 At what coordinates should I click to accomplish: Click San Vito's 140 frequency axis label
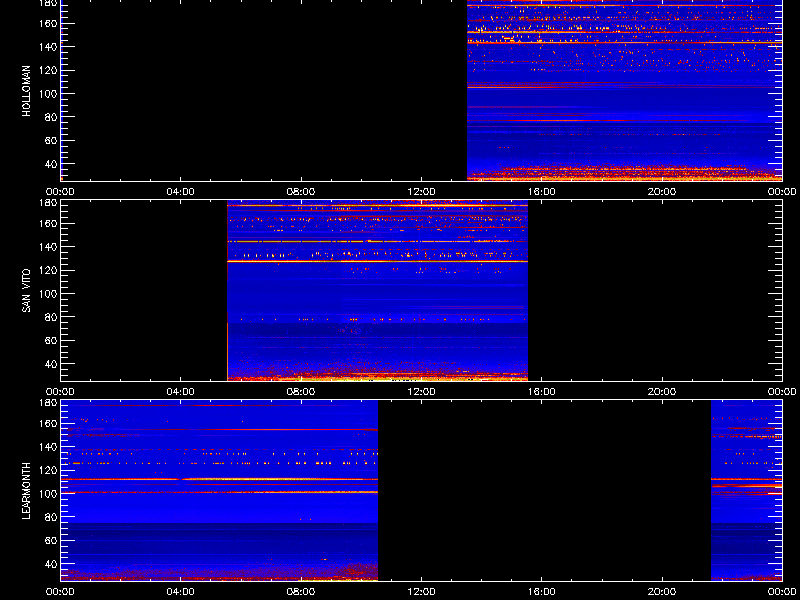48,246
